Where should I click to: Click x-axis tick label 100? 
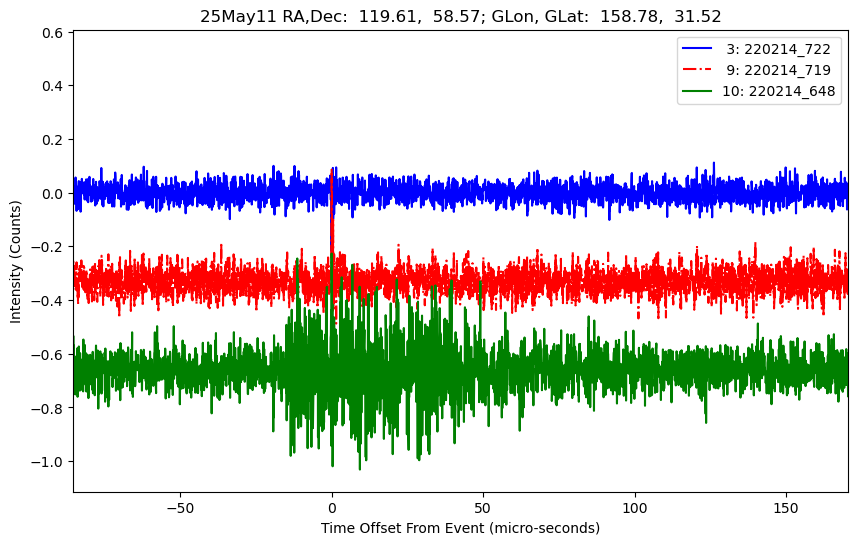coord(635,508)
